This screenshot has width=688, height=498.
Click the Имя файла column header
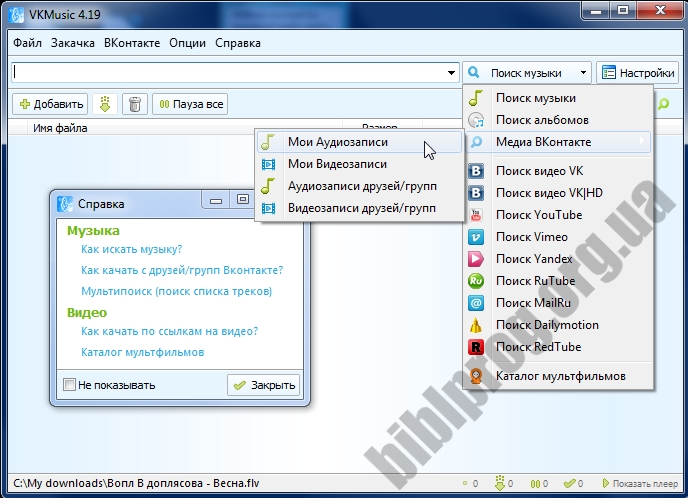click(x=184, y=128)
